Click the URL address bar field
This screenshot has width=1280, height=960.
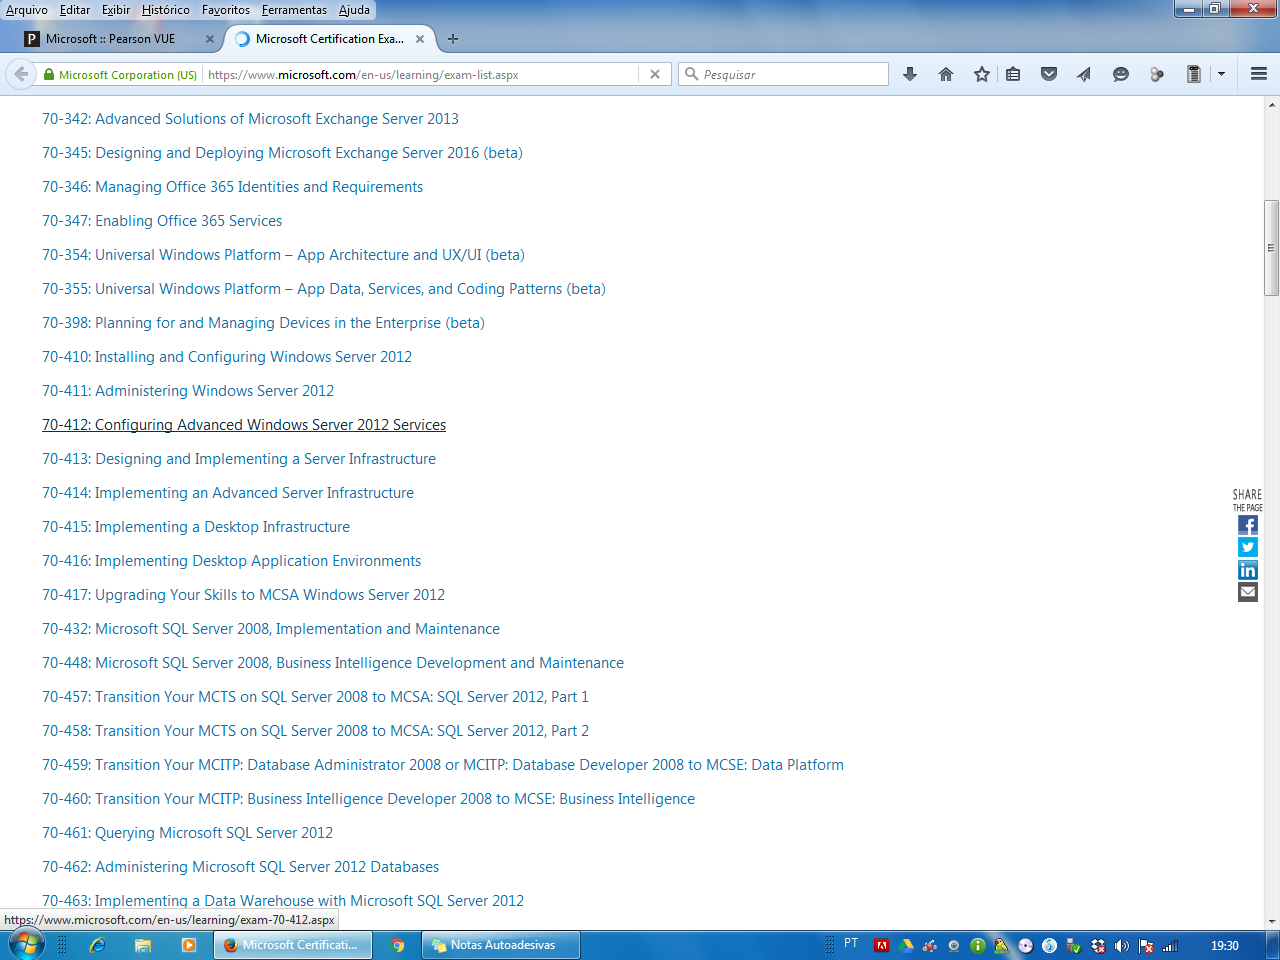pos(420,74)
